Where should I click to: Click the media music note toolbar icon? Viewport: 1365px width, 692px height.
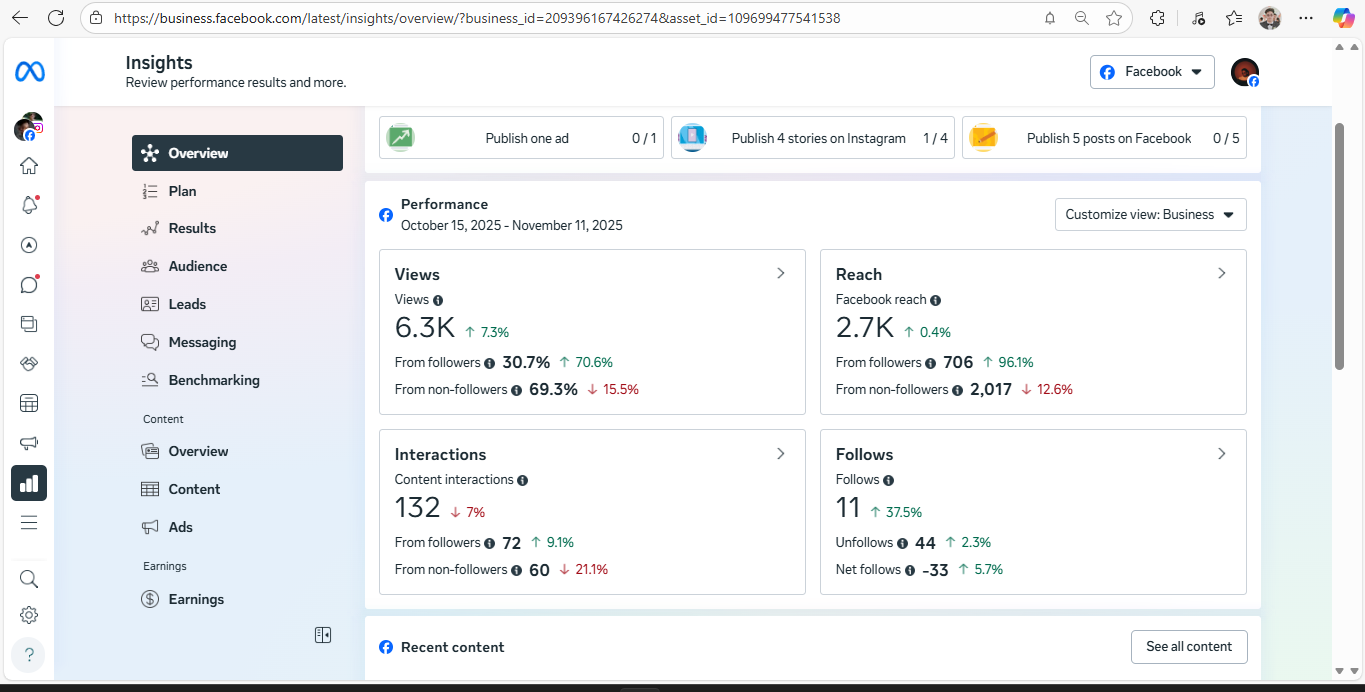tap(1199, 18)
